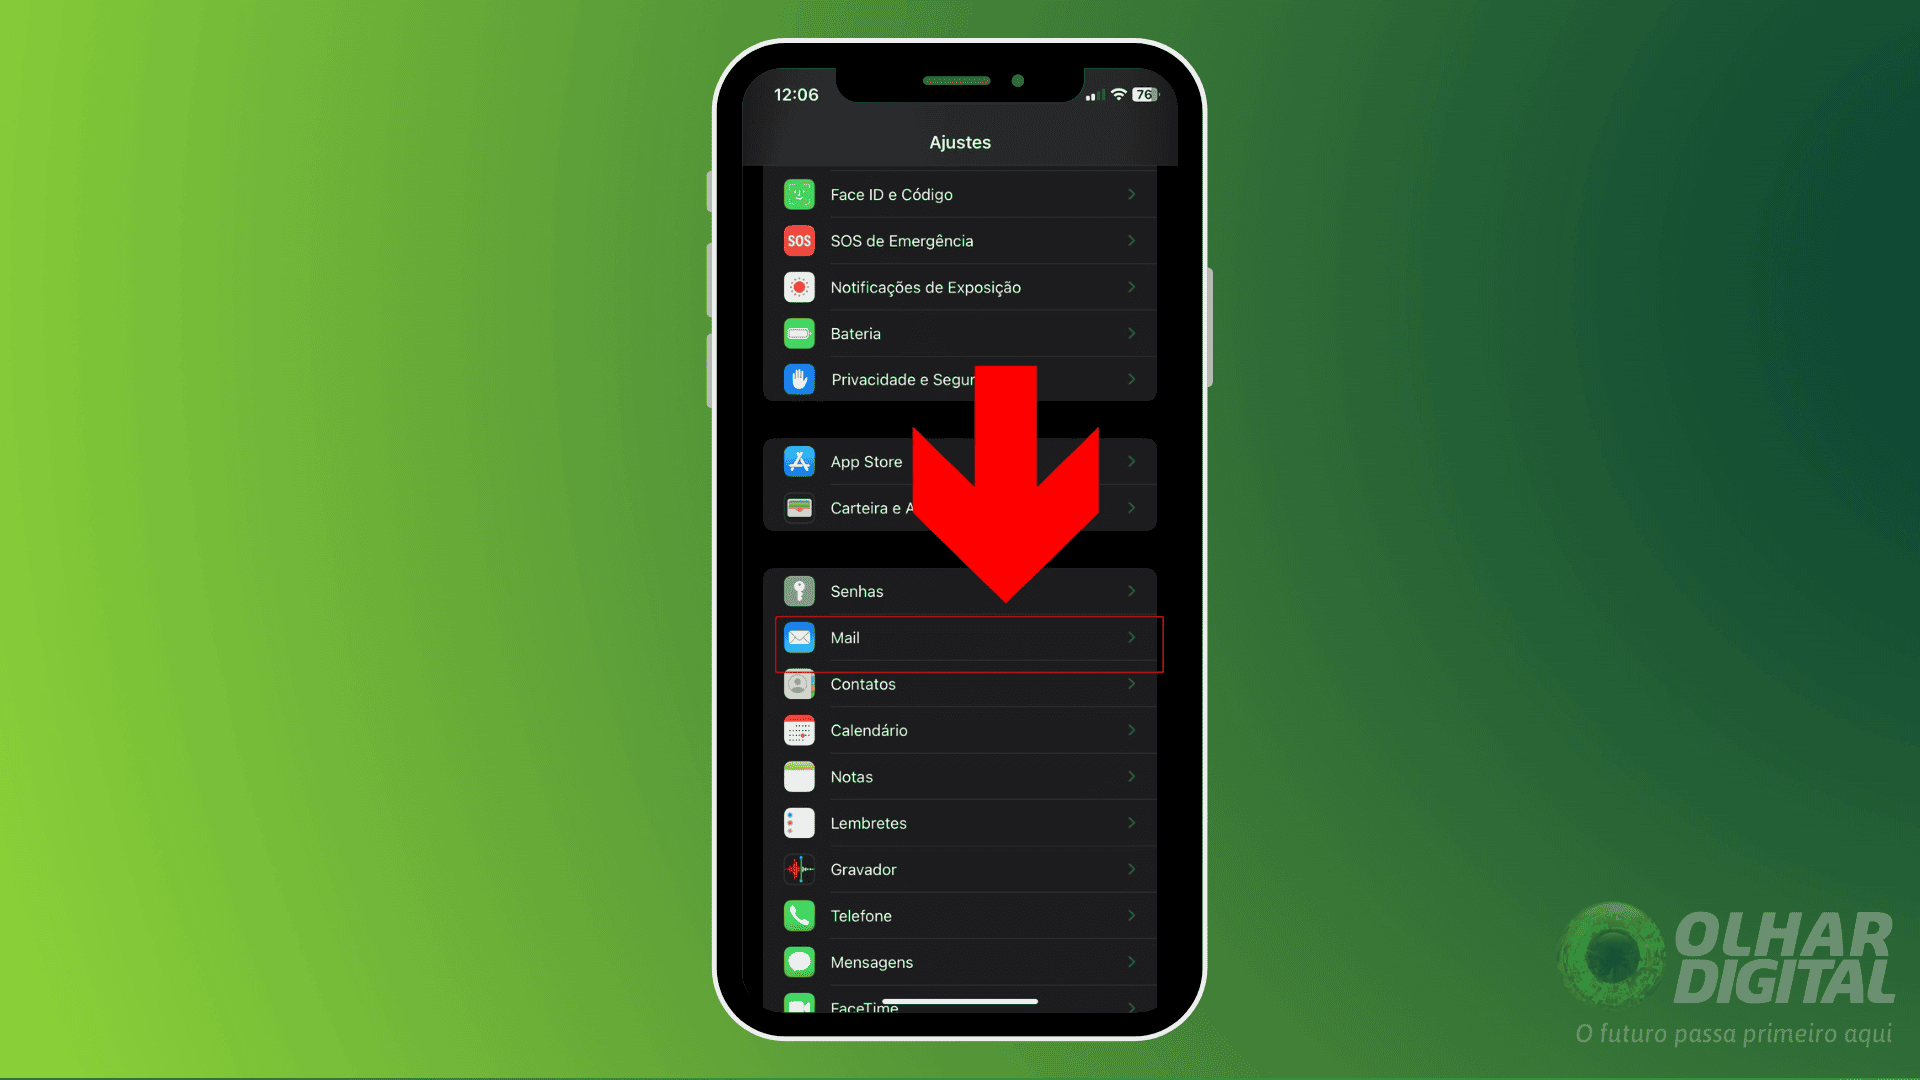Expand the Bateria settings
Screen dimensions: 1920x1080
[x=960, y=334]
